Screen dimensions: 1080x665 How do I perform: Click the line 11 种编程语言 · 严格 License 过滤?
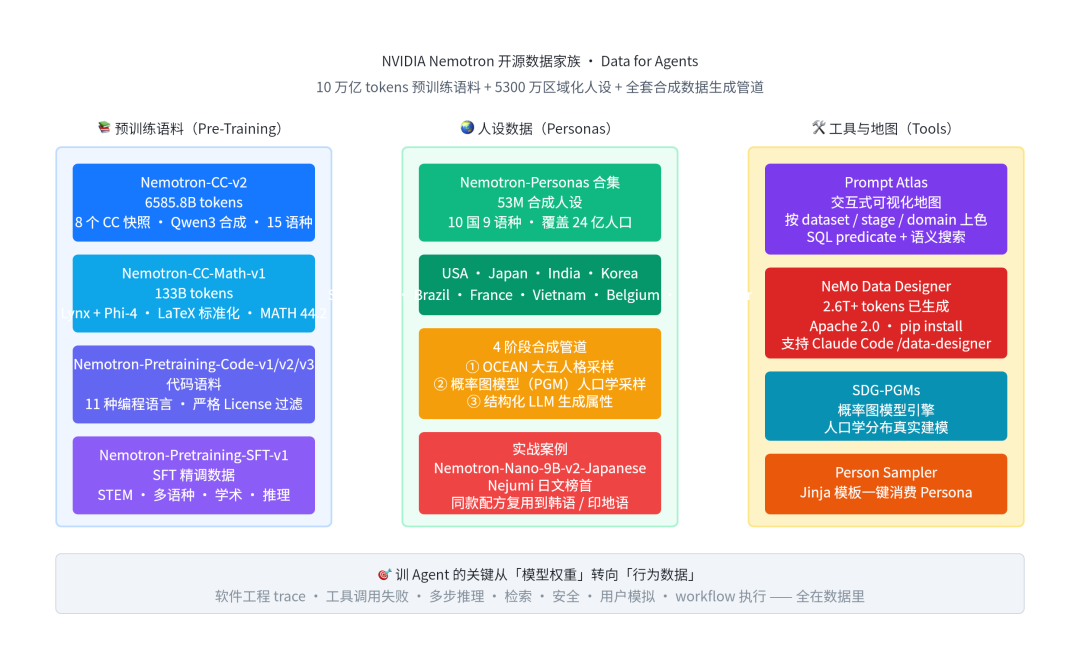point(194,404)
